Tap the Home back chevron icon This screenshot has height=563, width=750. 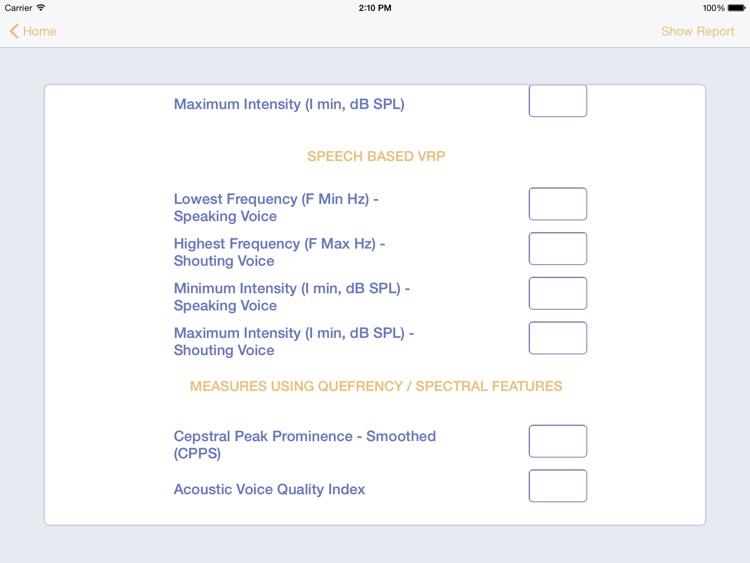coord(14,31)
